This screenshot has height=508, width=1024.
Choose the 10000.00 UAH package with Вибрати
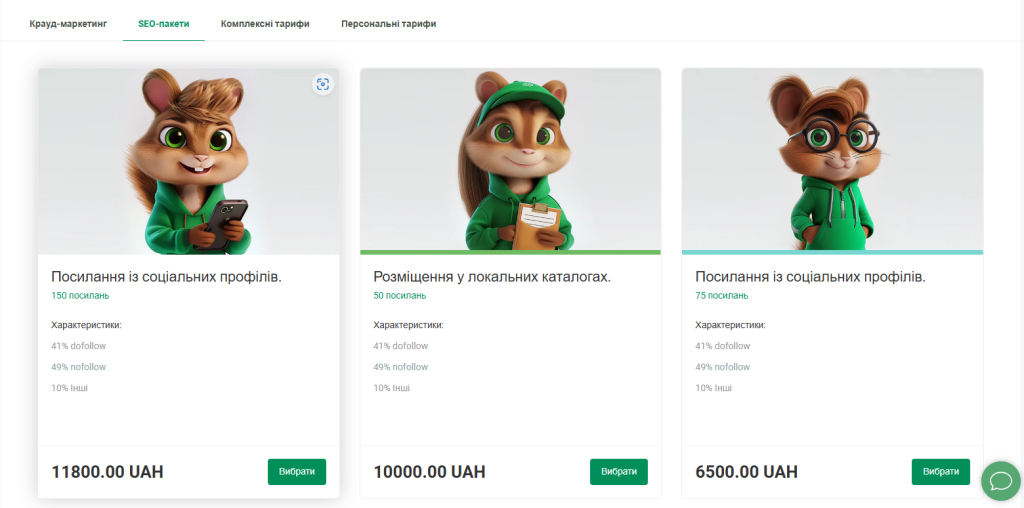619,472
